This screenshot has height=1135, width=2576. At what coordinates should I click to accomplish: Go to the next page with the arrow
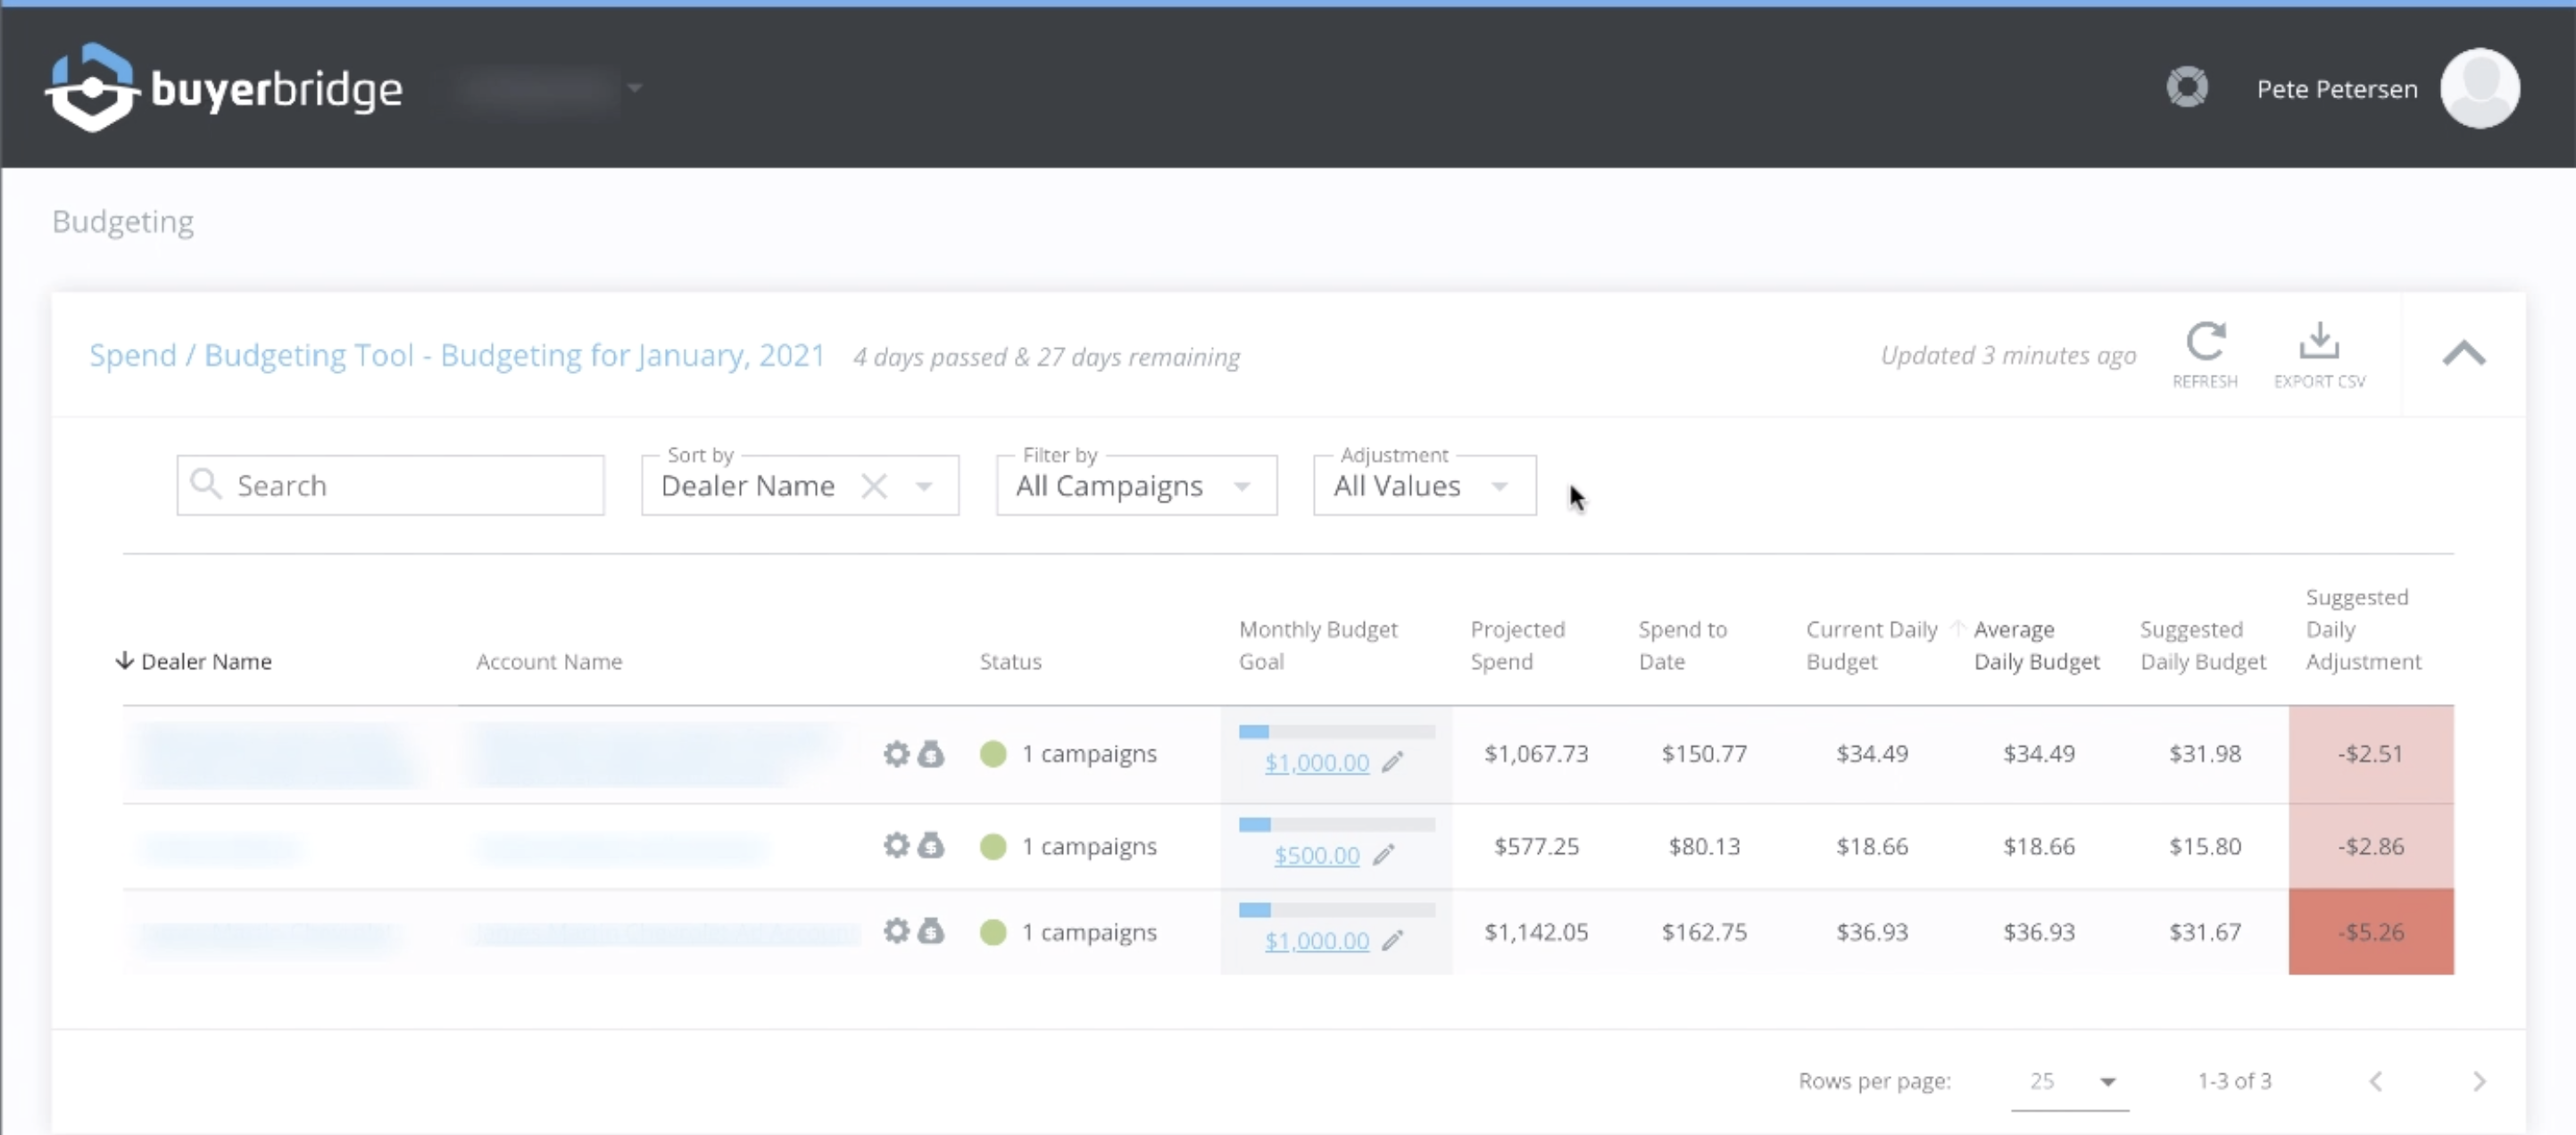(2479, 1081)
